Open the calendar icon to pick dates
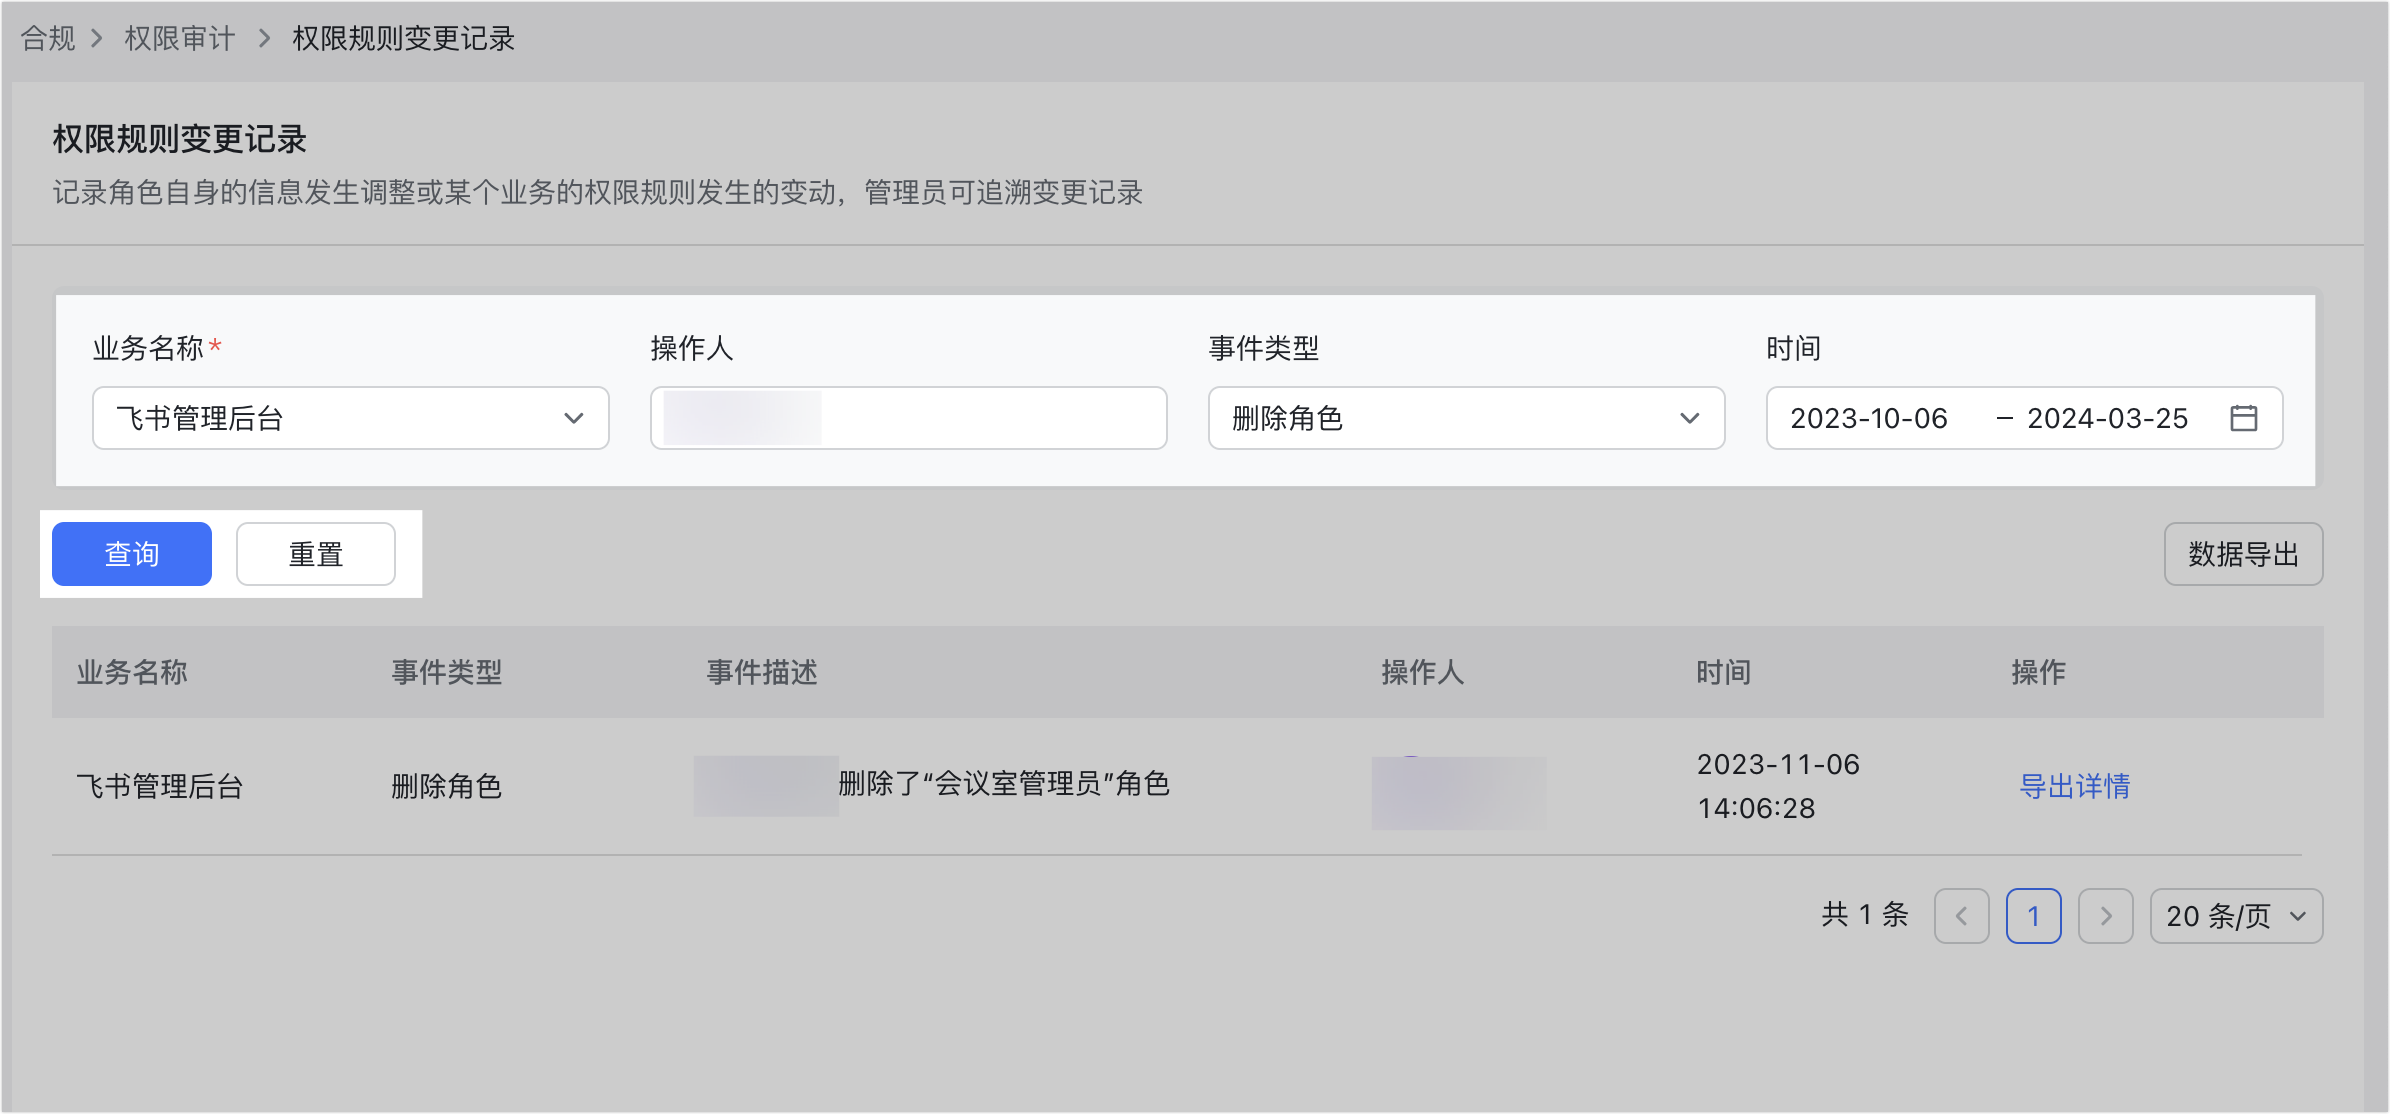2390x1114 pixels. coord(2246,418)
